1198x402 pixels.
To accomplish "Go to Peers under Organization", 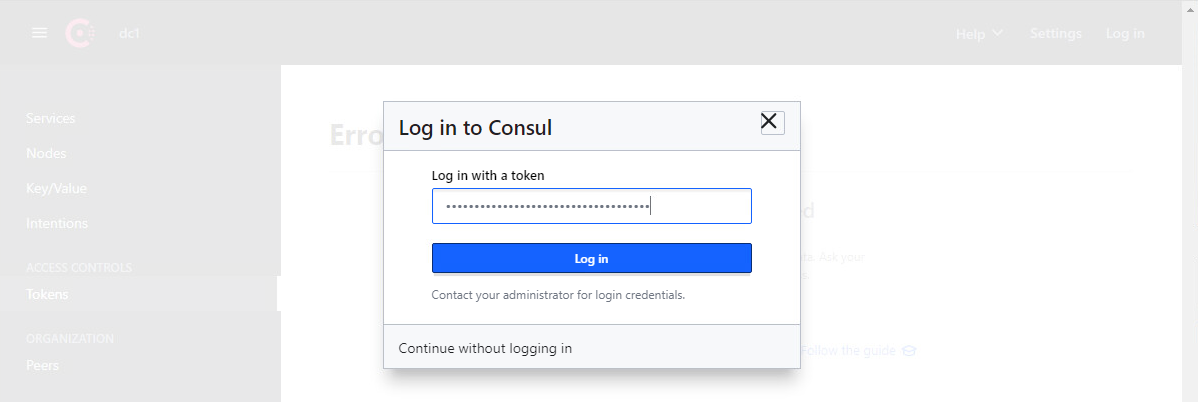I will tap(42, 365).
